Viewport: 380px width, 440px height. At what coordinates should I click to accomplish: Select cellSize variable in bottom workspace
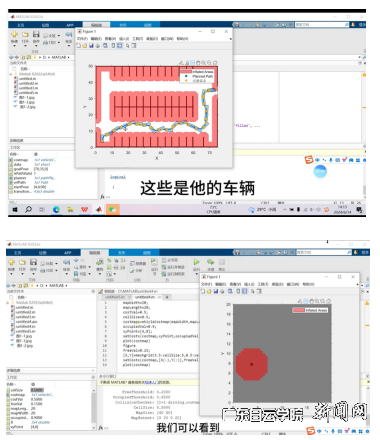point(15,390)
